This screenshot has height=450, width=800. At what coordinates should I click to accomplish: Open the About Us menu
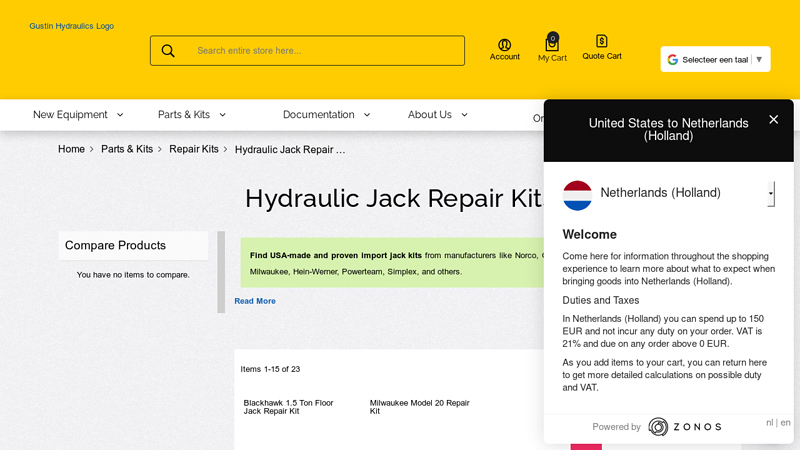430,115
